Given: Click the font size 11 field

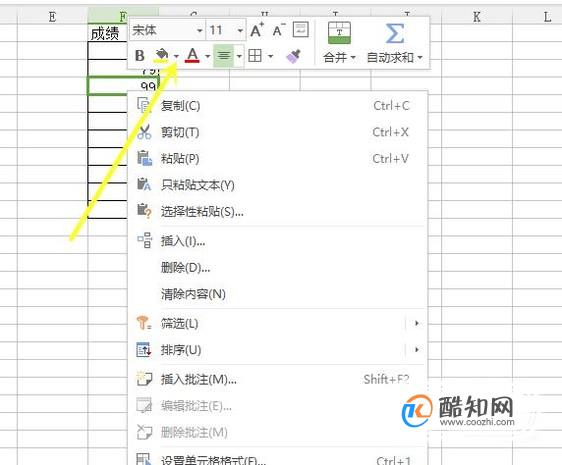Looking at the screenshot, I should pyautogui.click(x=226, y=30).
